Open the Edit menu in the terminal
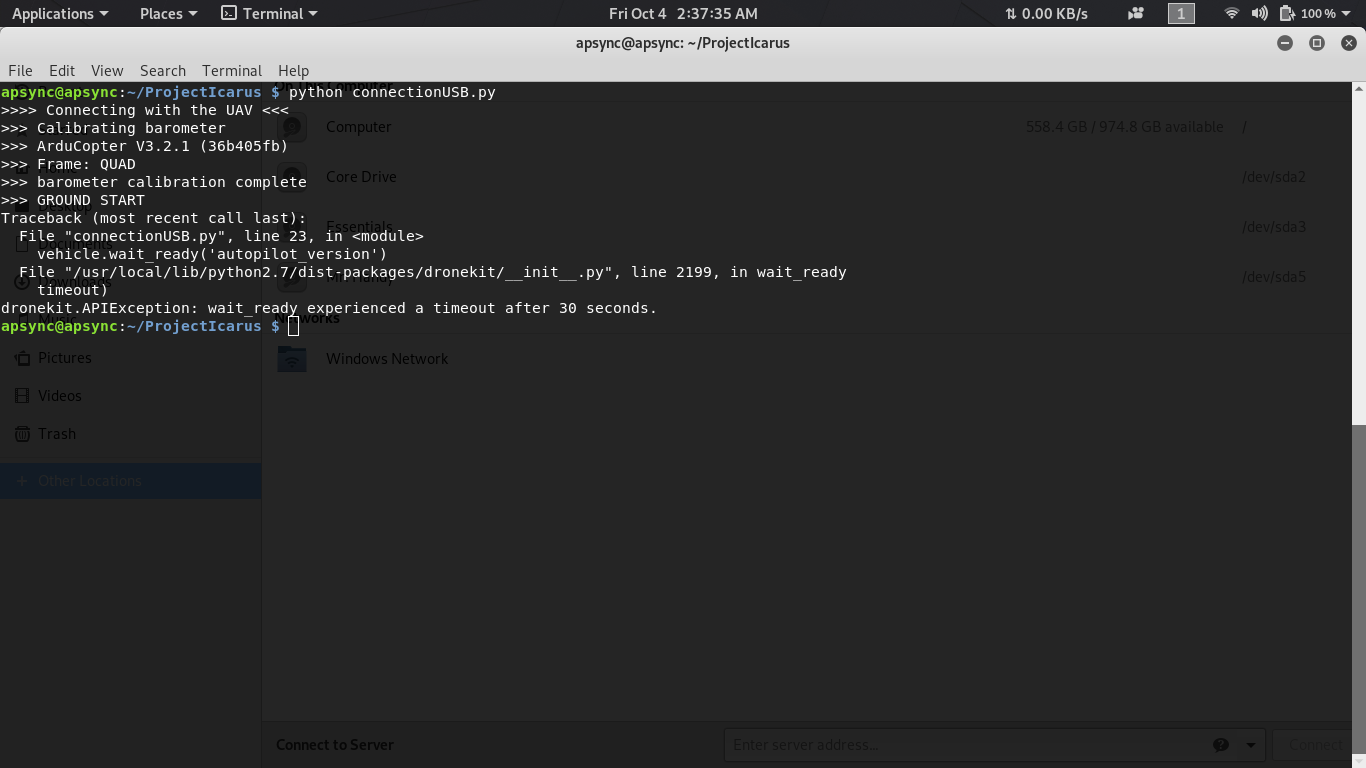1366x768 pixels. tap(61, 70)
